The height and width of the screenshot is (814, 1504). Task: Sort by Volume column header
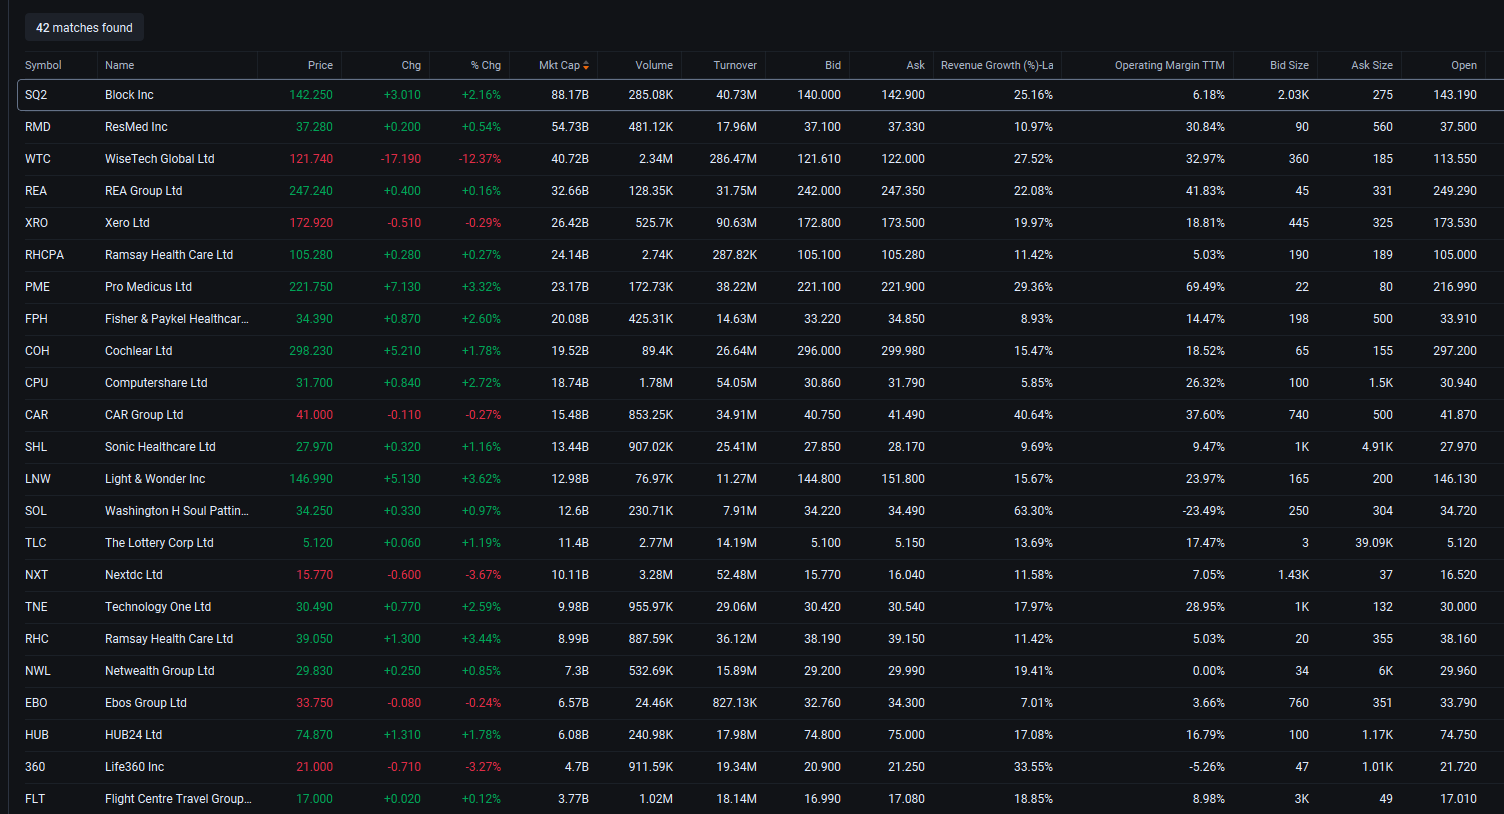[x=654, y=65]
